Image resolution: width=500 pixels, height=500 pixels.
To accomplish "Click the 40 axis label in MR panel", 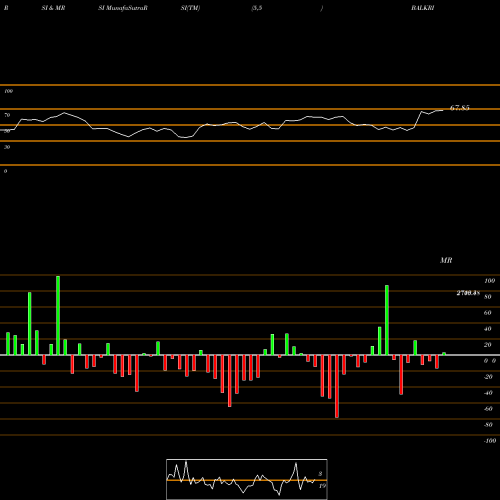I will [488, 329].
